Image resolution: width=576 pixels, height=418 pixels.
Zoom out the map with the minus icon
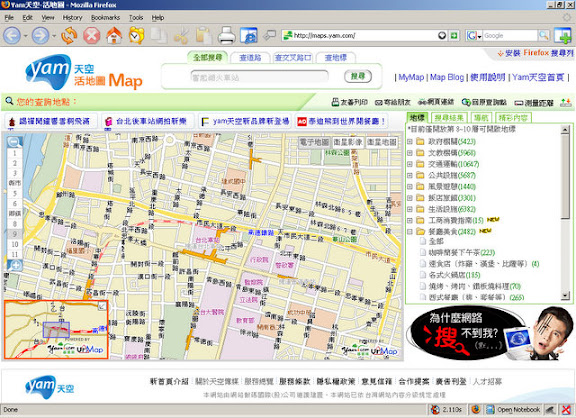click(14, 143)
